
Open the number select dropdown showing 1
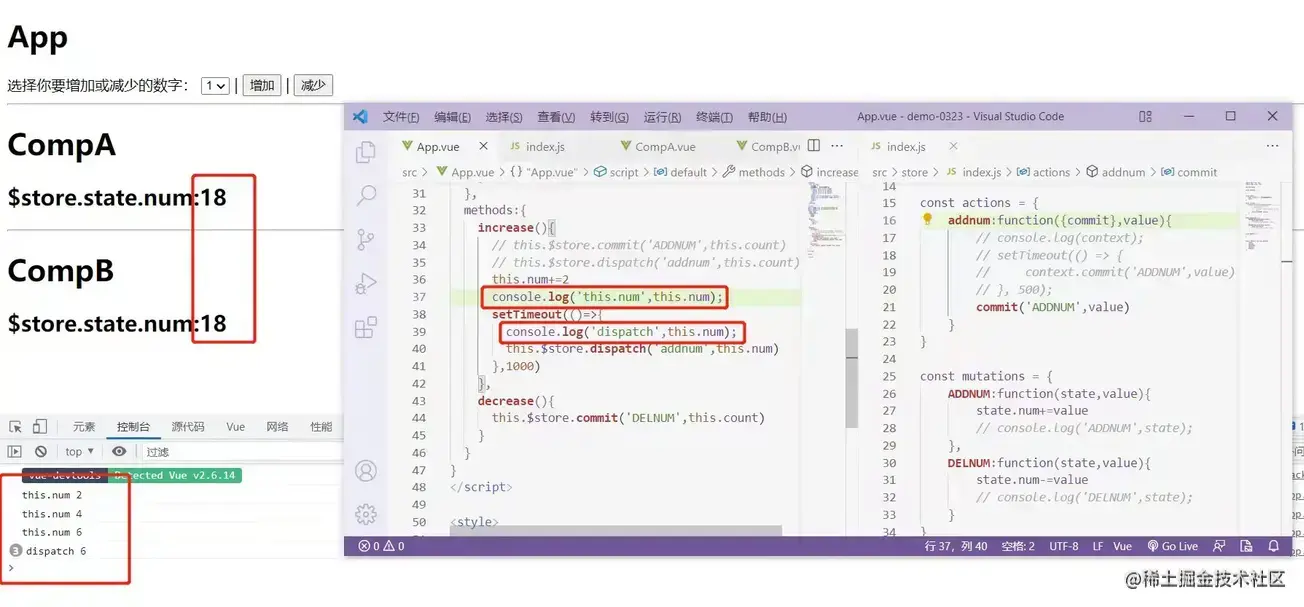point(215,86)
